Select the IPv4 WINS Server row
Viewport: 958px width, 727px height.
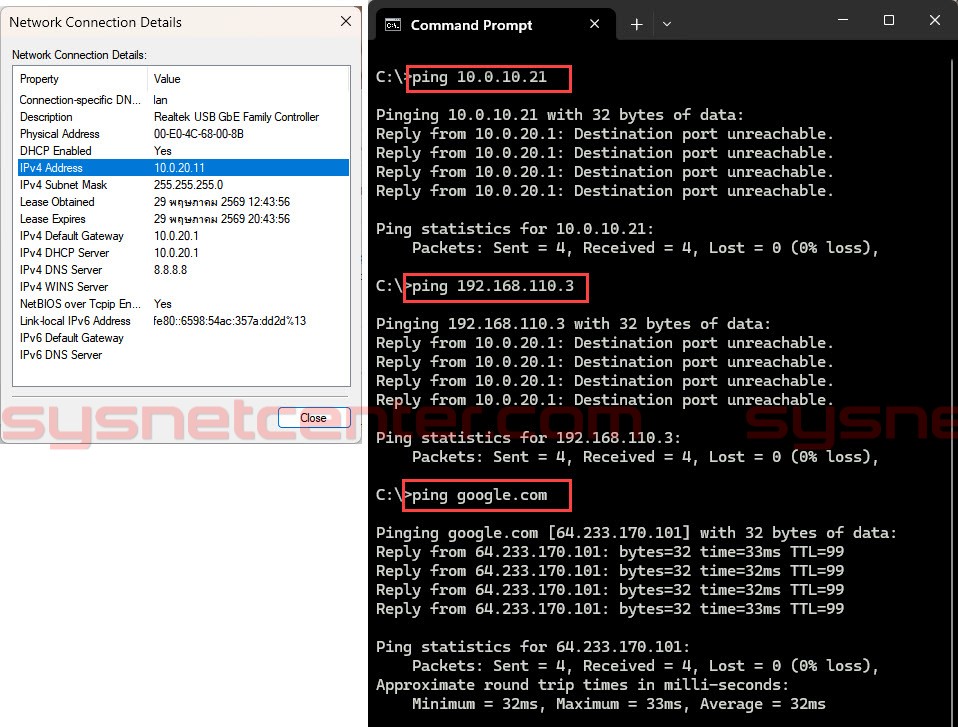coord(183,287)
